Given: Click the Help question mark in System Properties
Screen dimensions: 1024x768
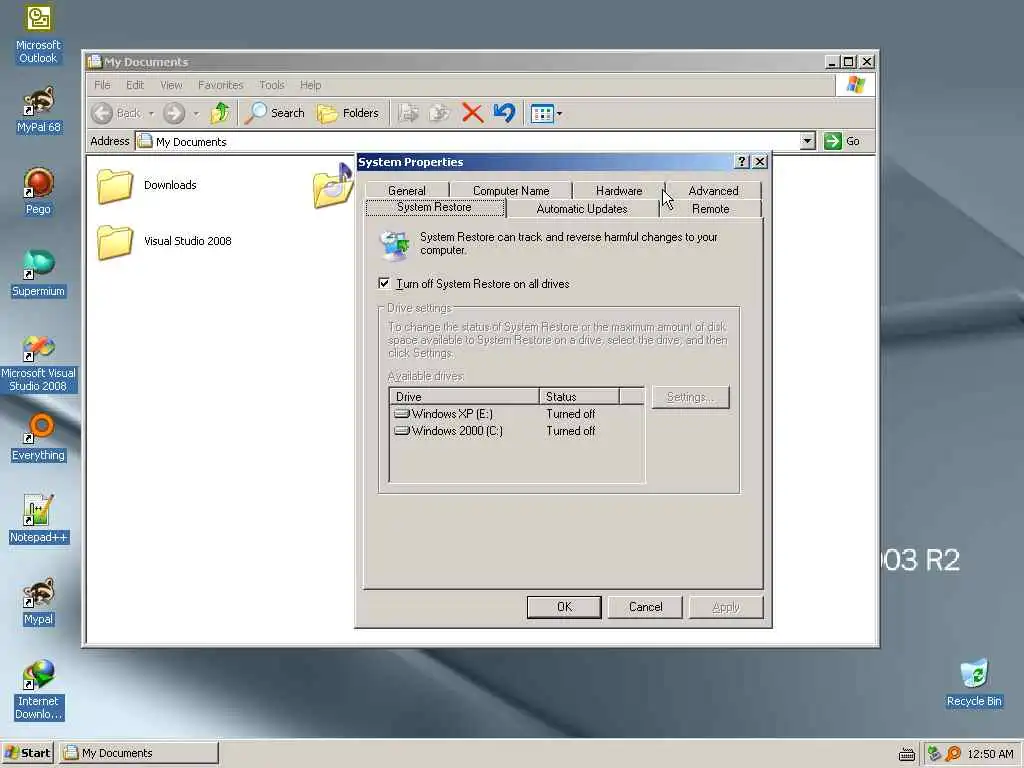Looking at the screenshot, I should 741,162.
